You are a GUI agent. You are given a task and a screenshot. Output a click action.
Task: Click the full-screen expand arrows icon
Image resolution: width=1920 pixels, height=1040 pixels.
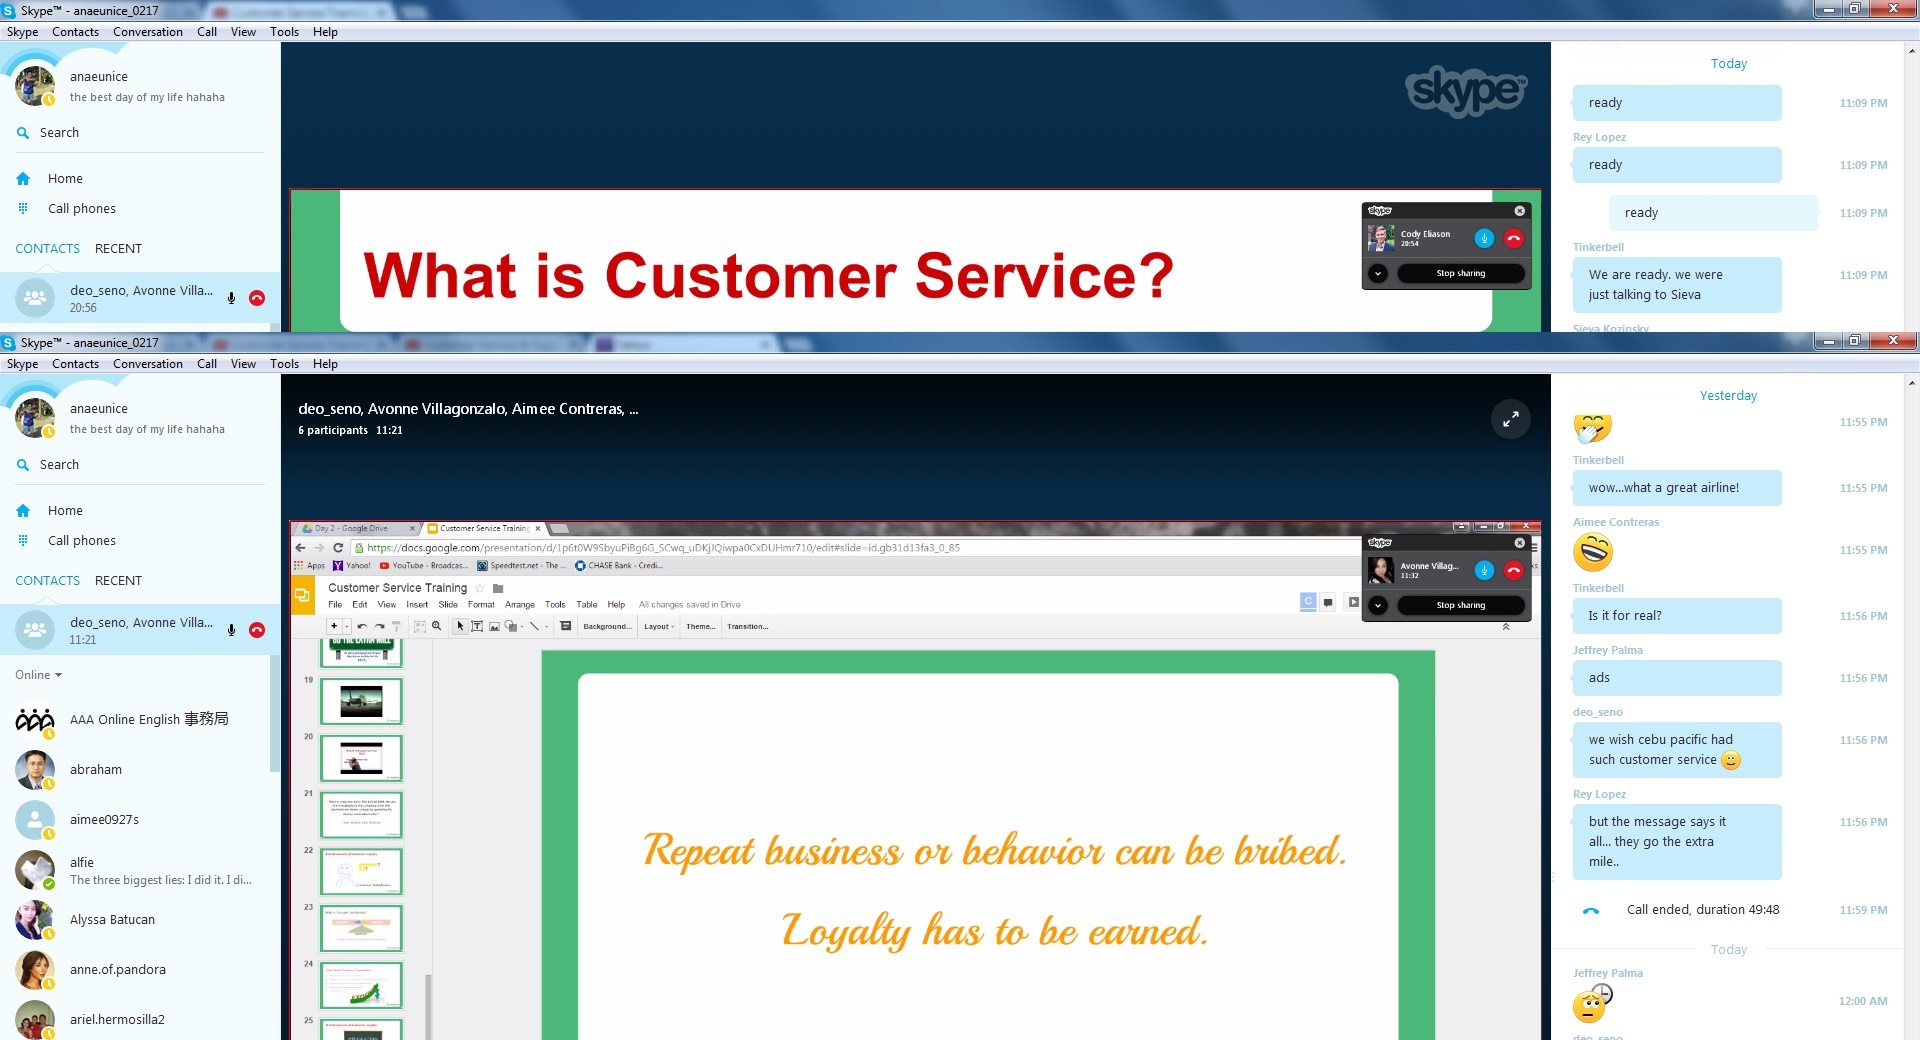1510,419
